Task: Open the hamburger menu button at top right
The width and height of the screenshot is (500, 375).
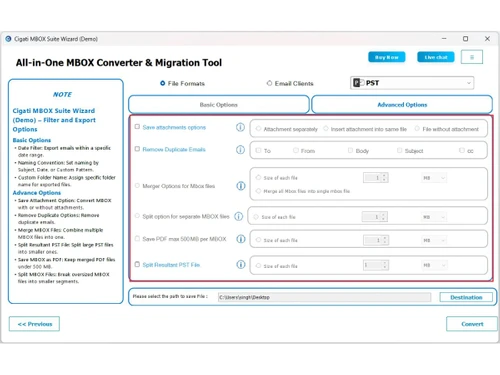Action: click(x=472, y=57)
